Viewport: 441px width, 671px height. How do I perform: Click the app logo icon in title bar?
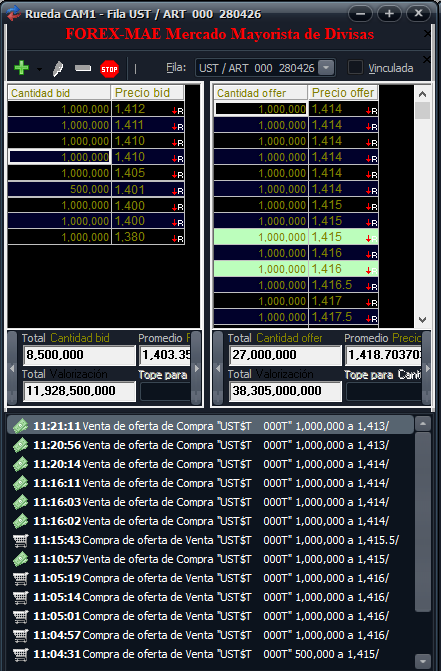14,13
